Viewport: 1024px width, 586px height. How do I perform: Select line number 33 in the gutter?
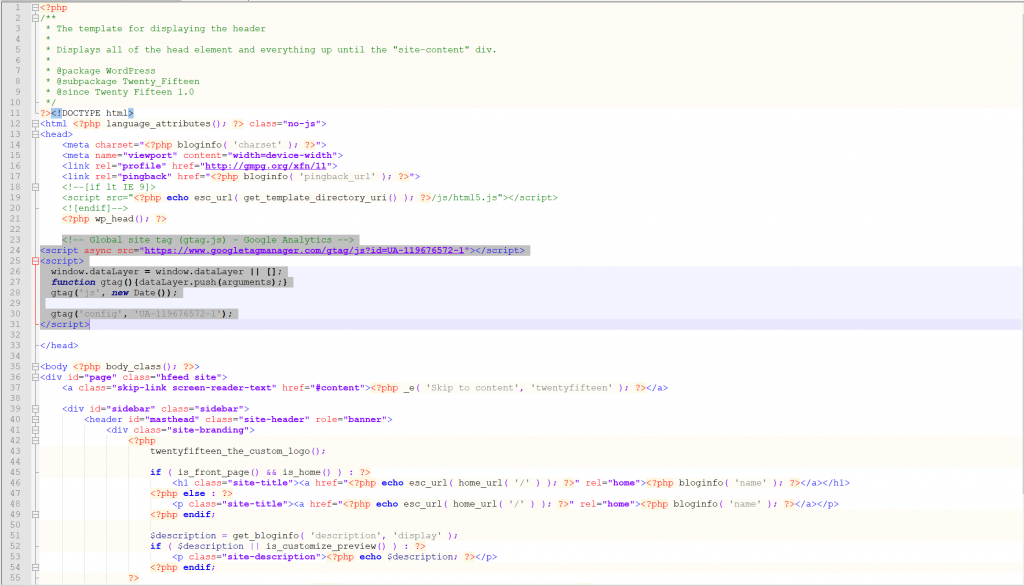coord(14,345)
